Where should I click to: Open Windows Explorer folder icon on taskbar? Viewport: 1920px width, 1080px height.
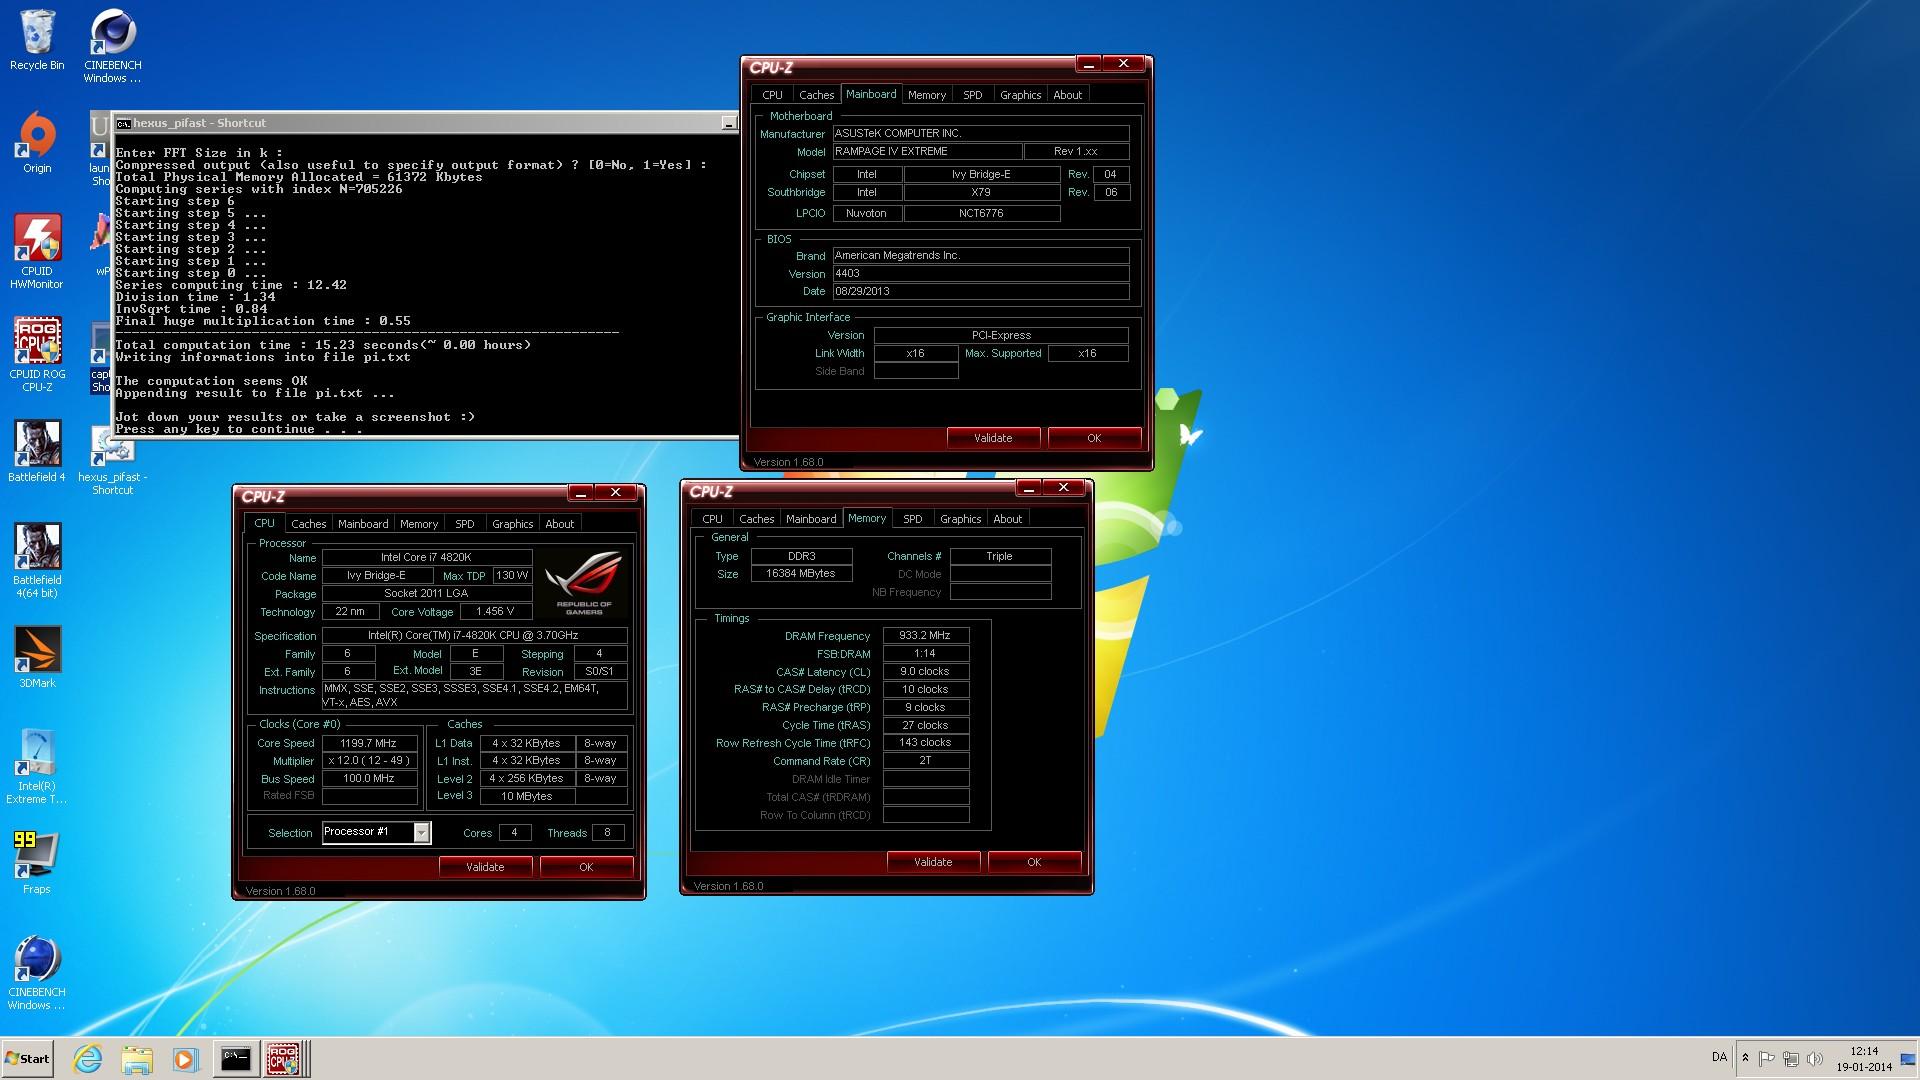[137, 1059]
